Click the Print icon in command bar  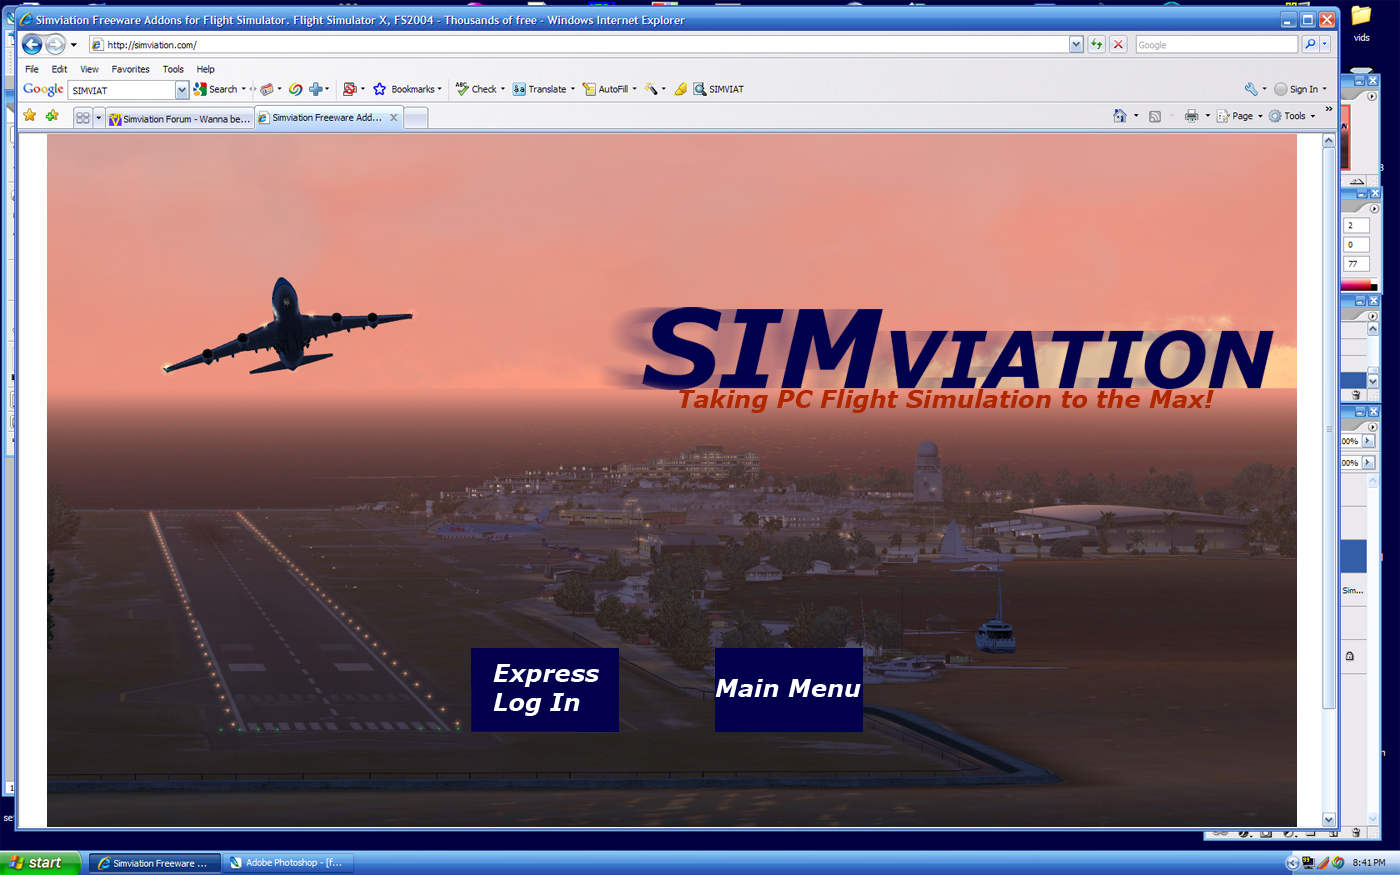click(x=1191, y=116)
